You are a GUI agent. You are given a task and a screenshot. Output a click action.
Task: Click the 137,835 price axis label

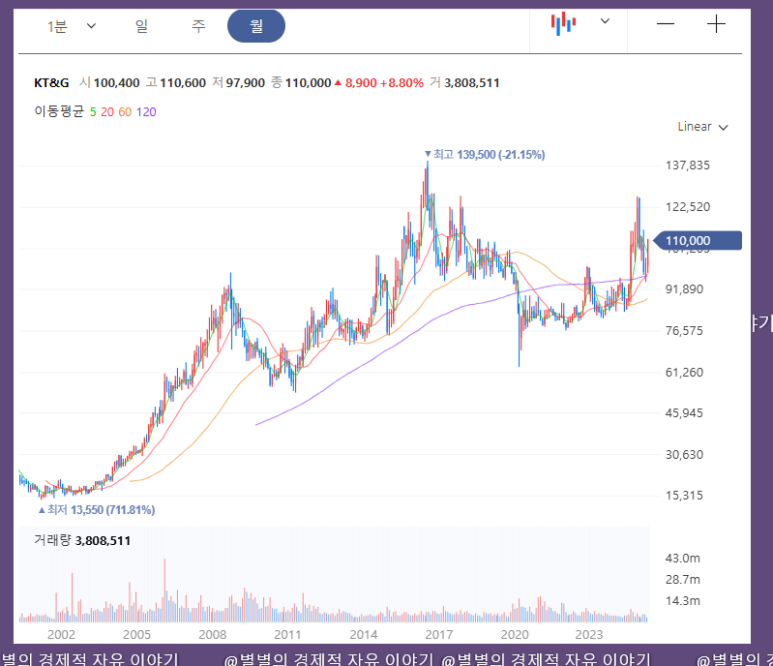click(687, 165)
